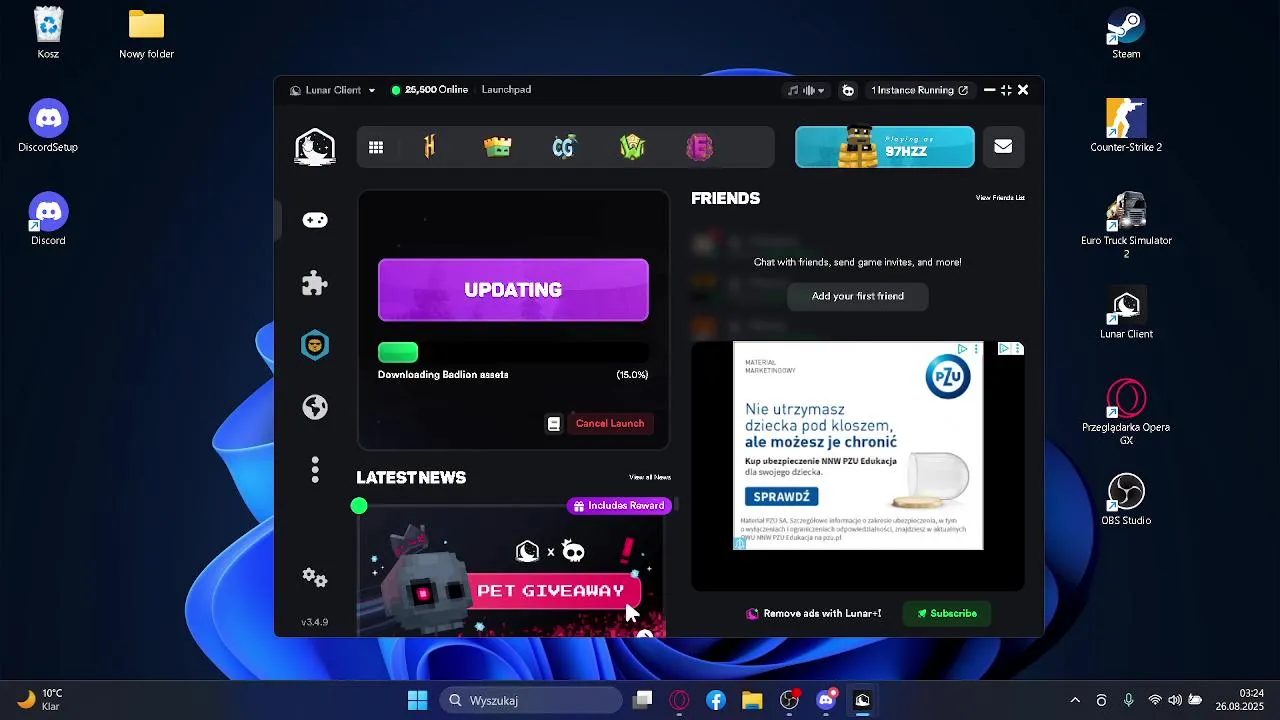Open the launch log icon beside Cancel
Viewport: 1280px width, 720px height.
pyautogui.click(x=553, y=424)
